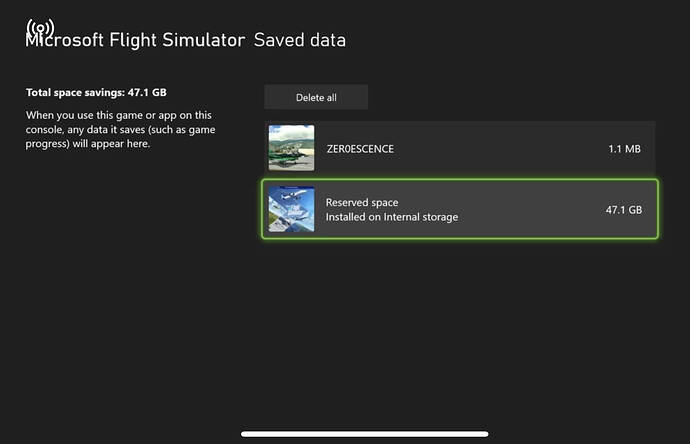This screenshot has width=690, height=444.
Task: Select the ZER0ESCENCE gamertag label
Action: (360, 149)
